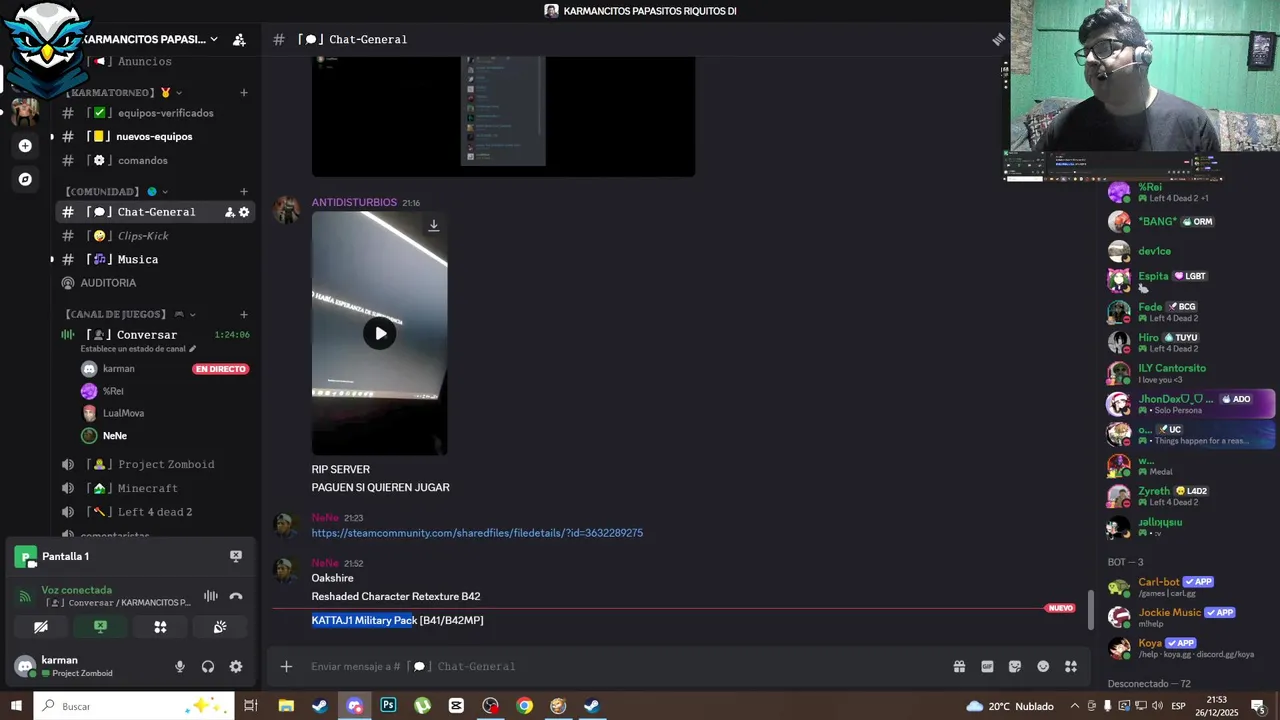Collapse the KARMATORNEO category
1280x720 pixels.
tap(126, 93)
